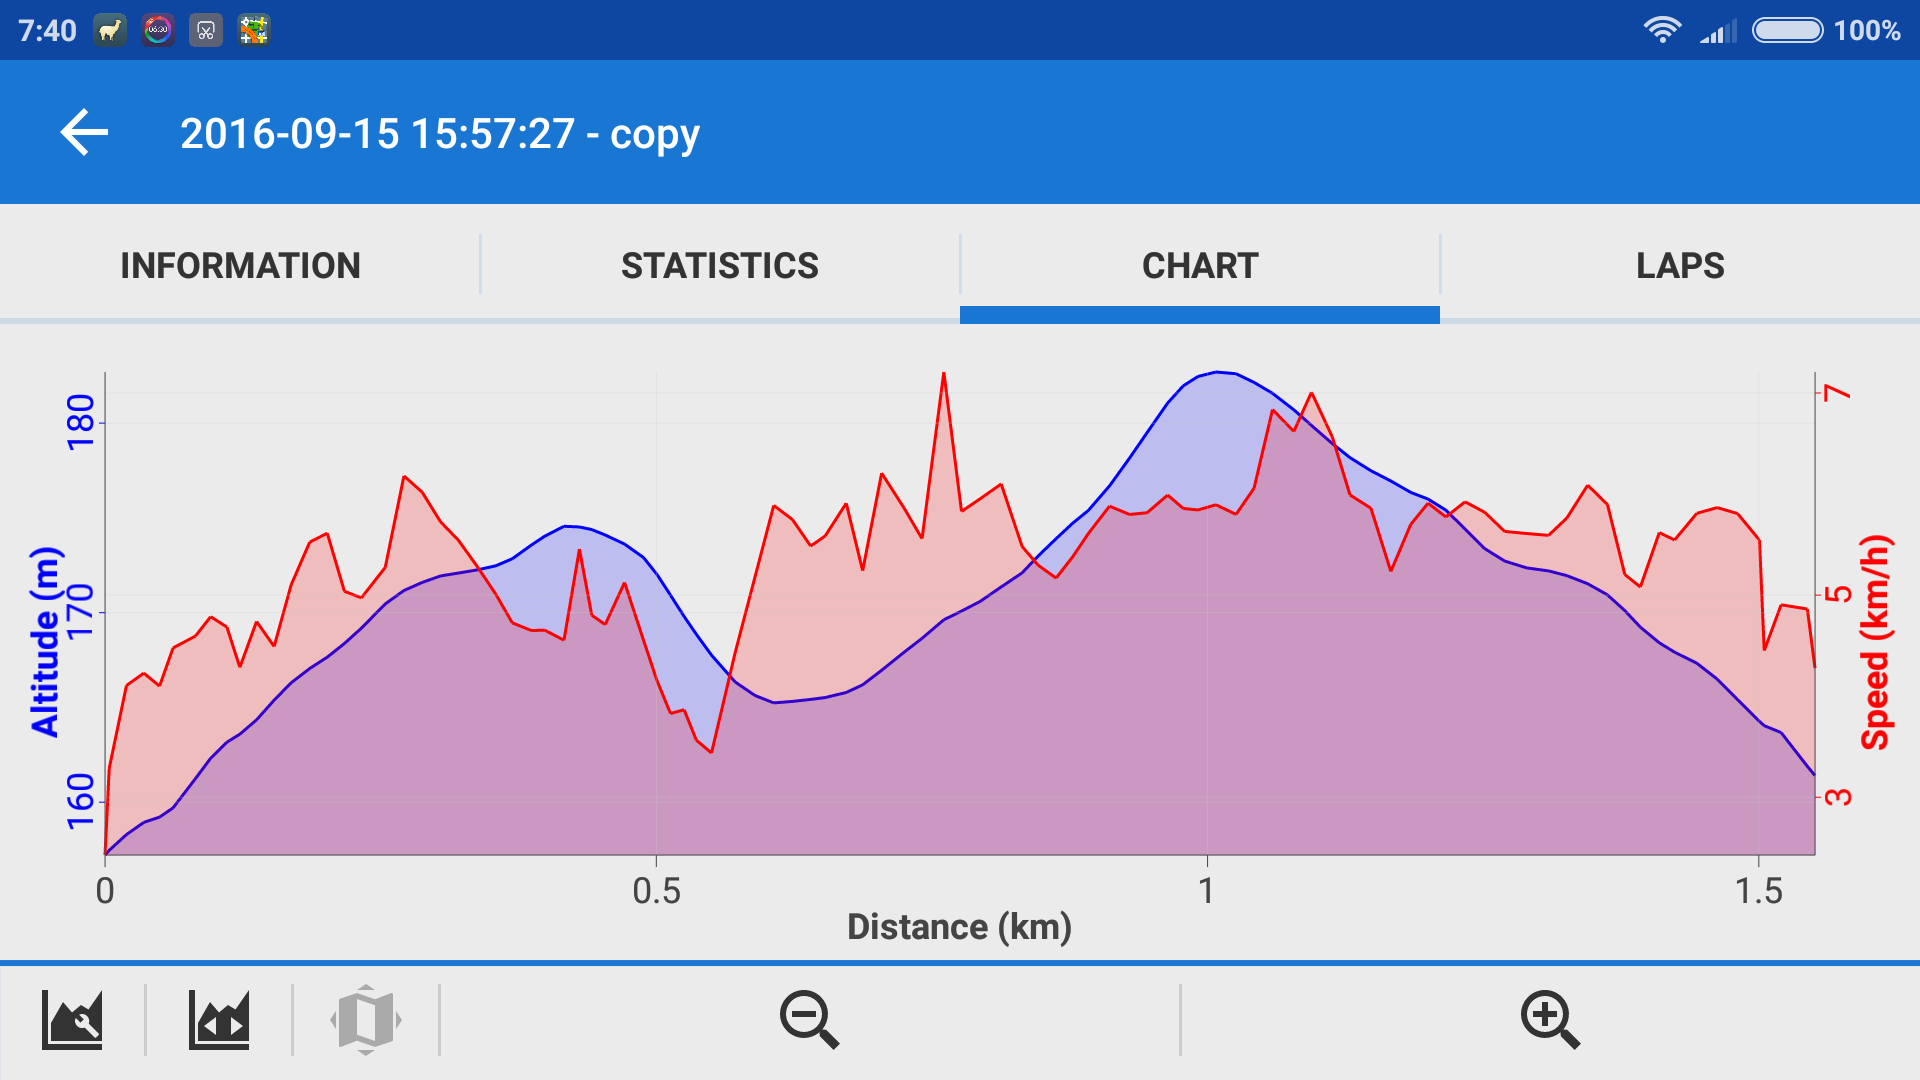Tap the chart horizontal scroll icon

click(219, 1020)
